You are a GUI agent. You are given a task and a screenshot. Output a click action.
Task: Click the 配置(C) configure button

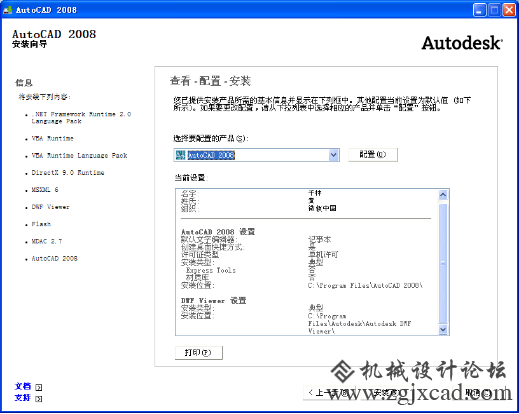373,155
